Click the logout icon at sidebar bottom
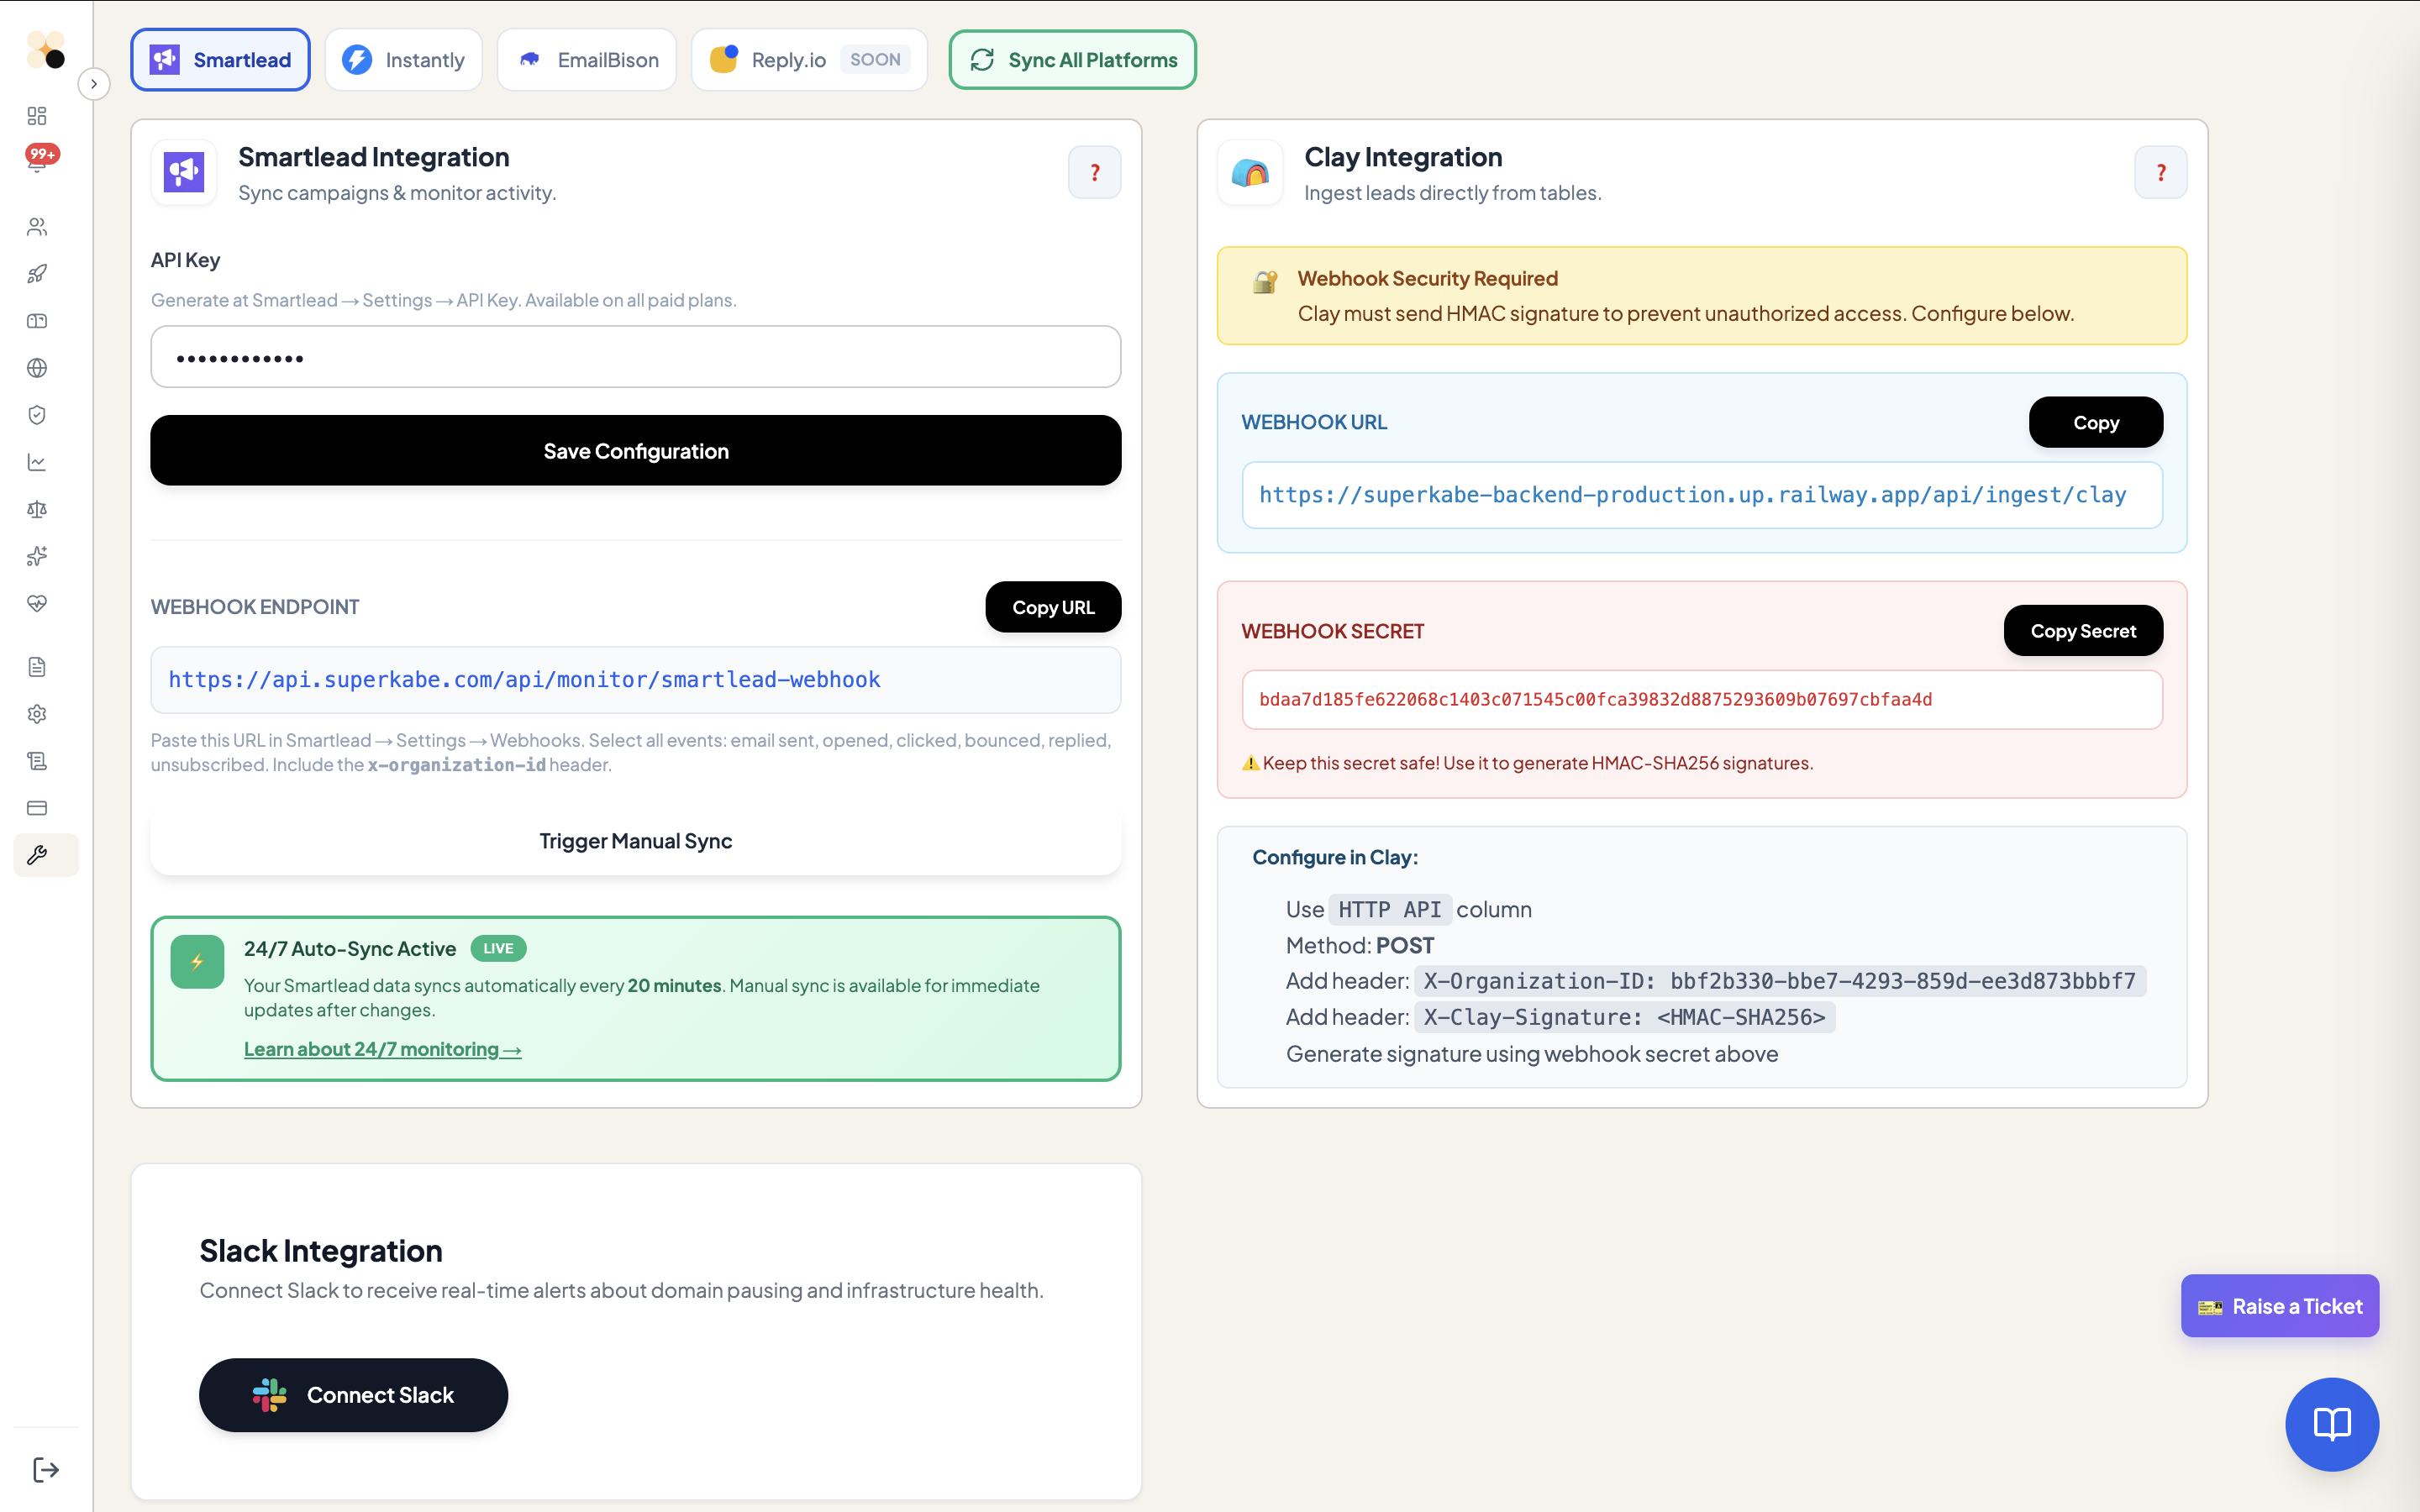Screen dimensions: 2420x1512 point(45,1469)
